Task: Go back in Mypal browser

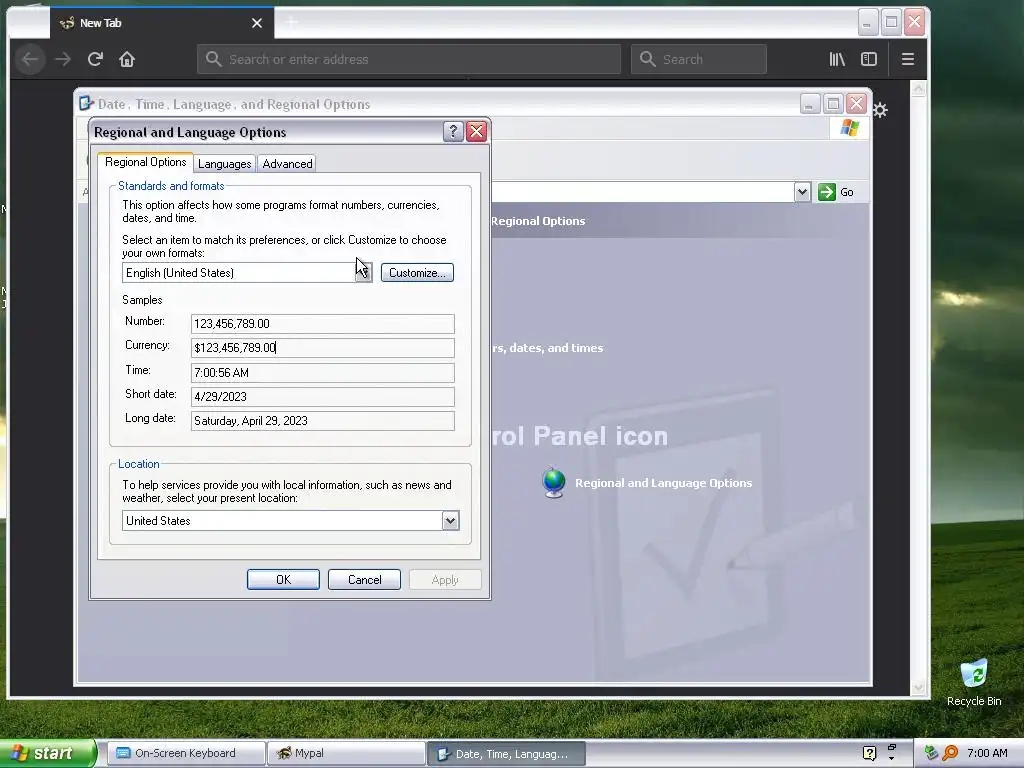Action: coord(30,59)
